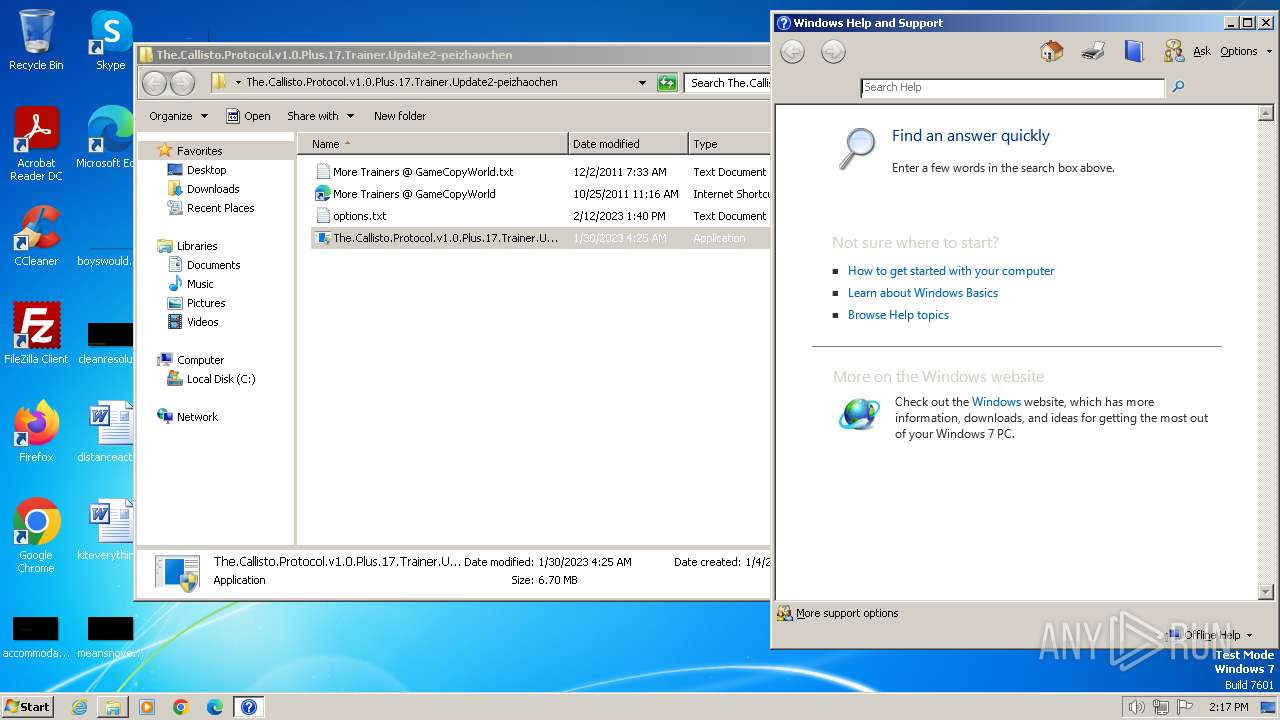The height and width of the screenshot is (720, 1280).
Task: Select Network in navigation pane
Action: (x=197, y=417)
